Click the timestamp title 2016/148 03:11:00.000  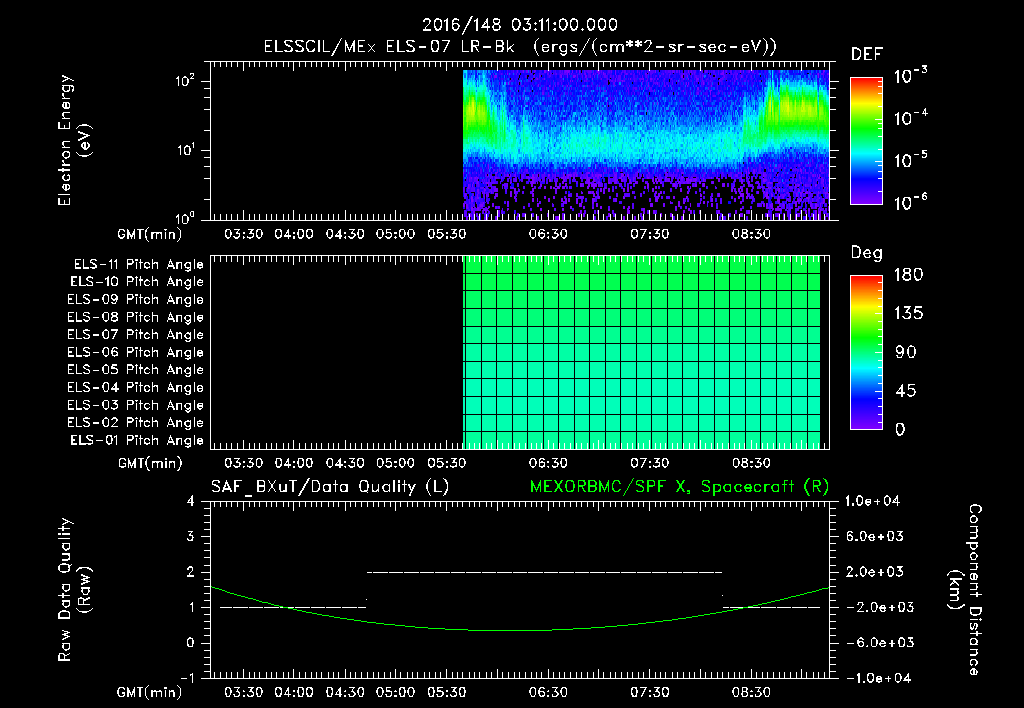coord(520,25)
